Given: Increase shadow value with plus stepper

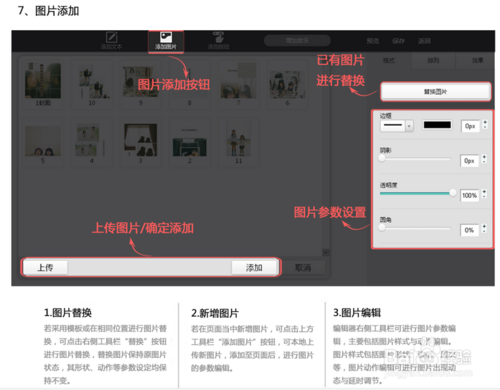Looking at the screenshot, I should pos(484,157).
